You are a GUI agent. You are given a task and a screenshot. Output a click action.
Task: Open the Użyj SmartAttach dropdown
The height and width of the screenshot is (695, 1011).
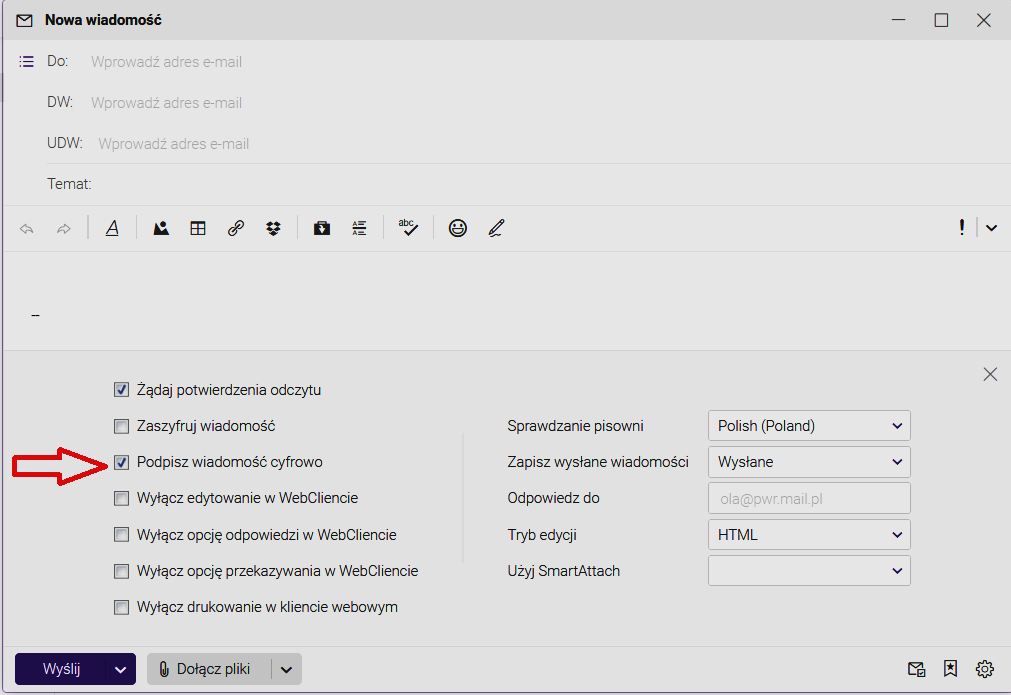click(x=808, y=571)
